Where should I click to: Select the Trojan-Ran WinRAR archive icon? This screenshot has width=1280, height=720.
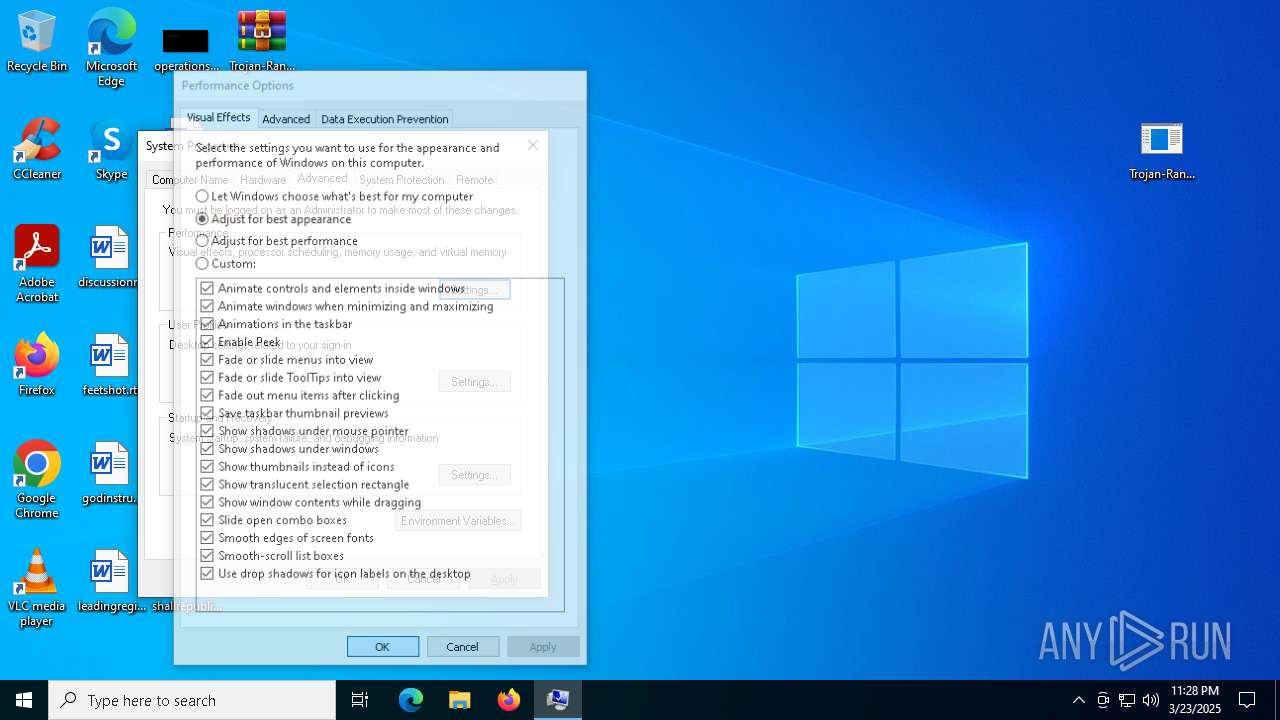(x=262, y=42)
